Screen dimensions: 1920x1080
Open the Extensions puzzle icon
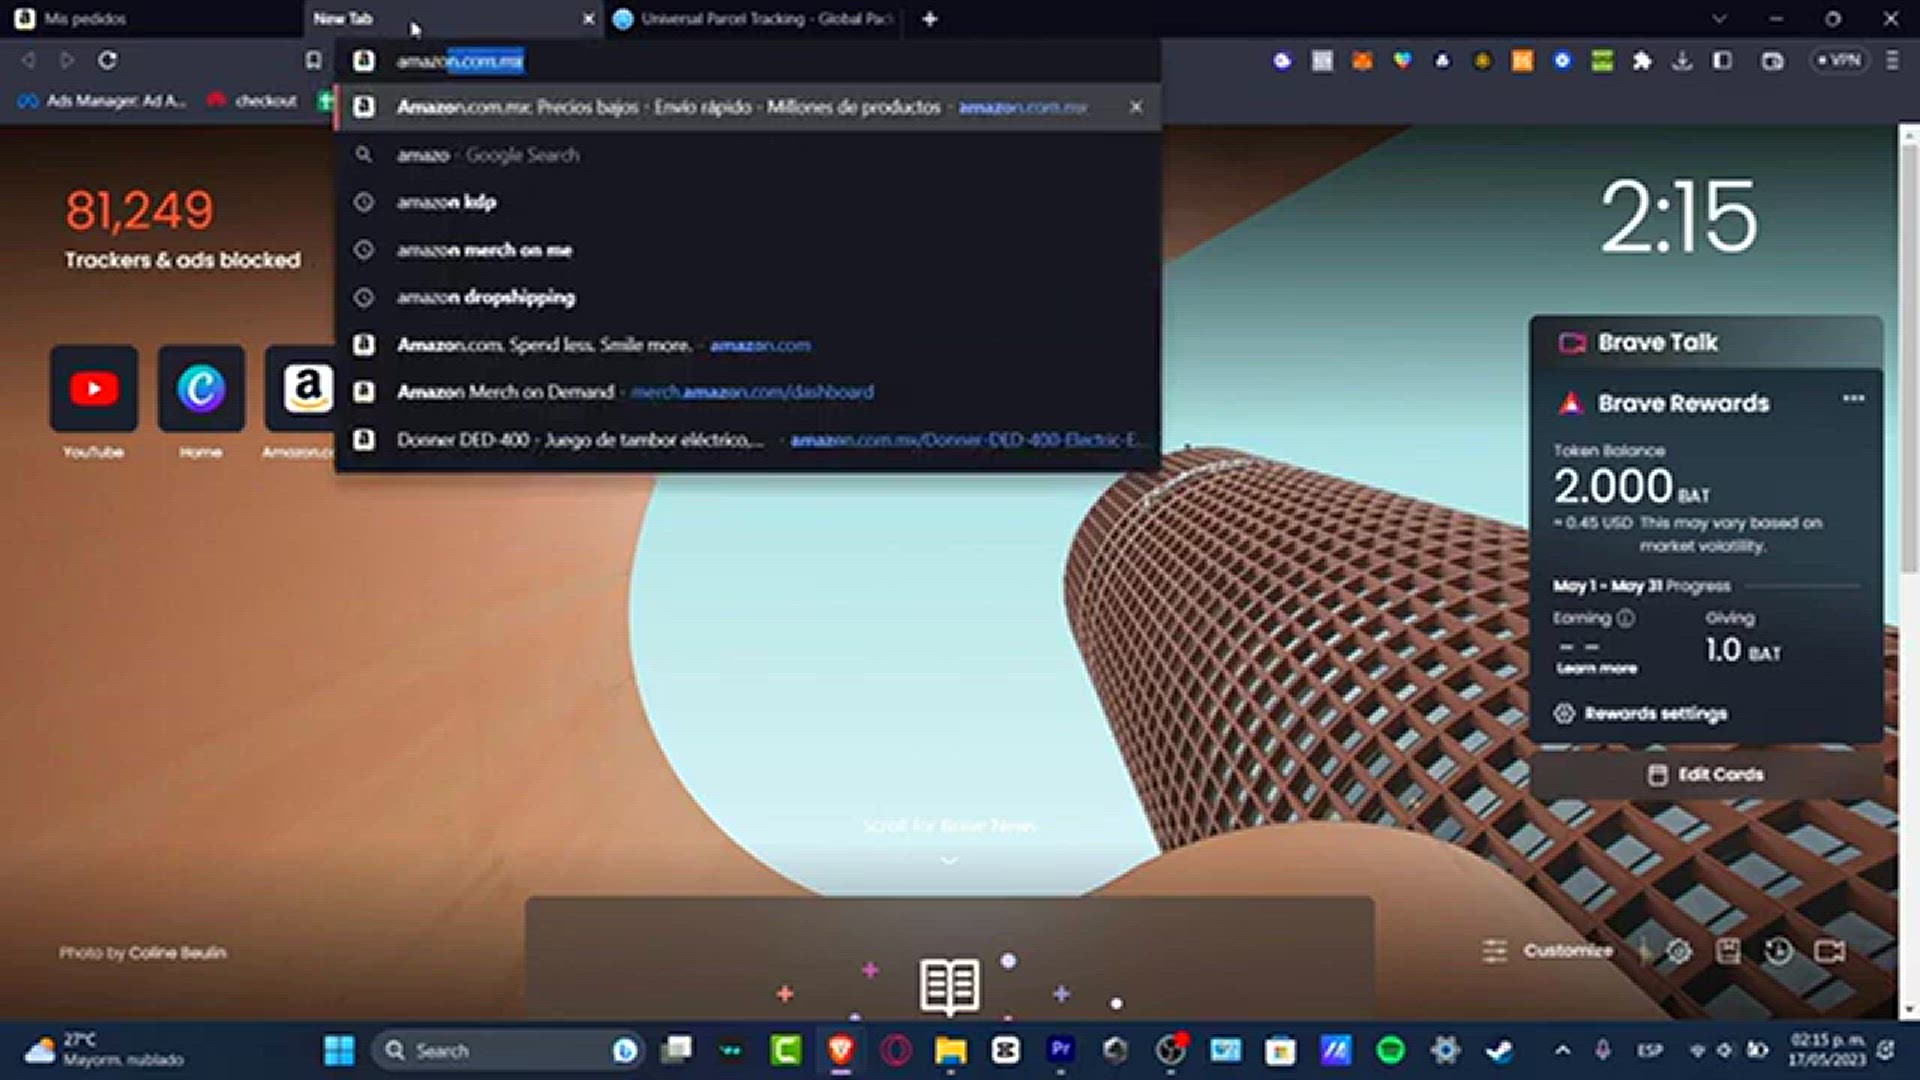1642,61
